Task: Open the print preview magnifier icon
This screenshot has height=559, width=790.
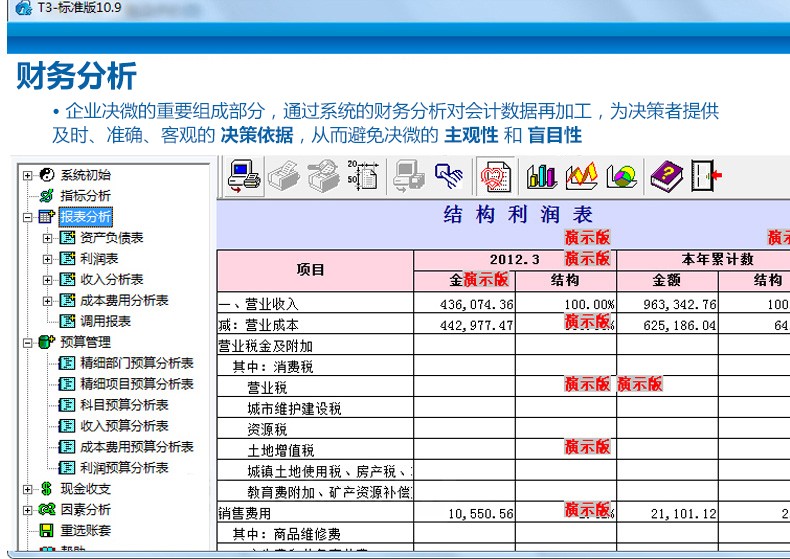Action: (x=323, y=176)
